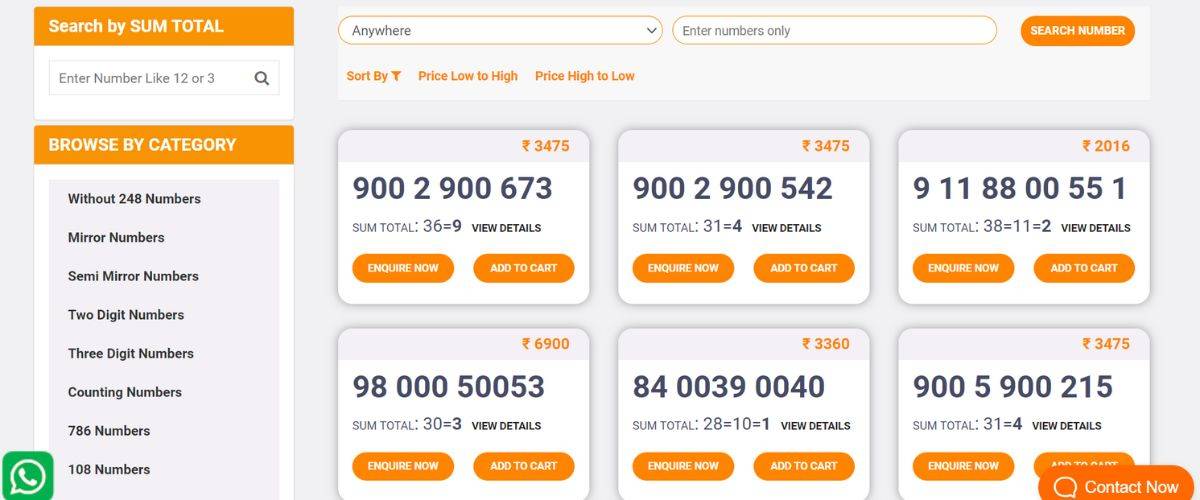Open Without 248 Numbers category
This screenshot has width=1200, height=500.
(x=134, y=199)
